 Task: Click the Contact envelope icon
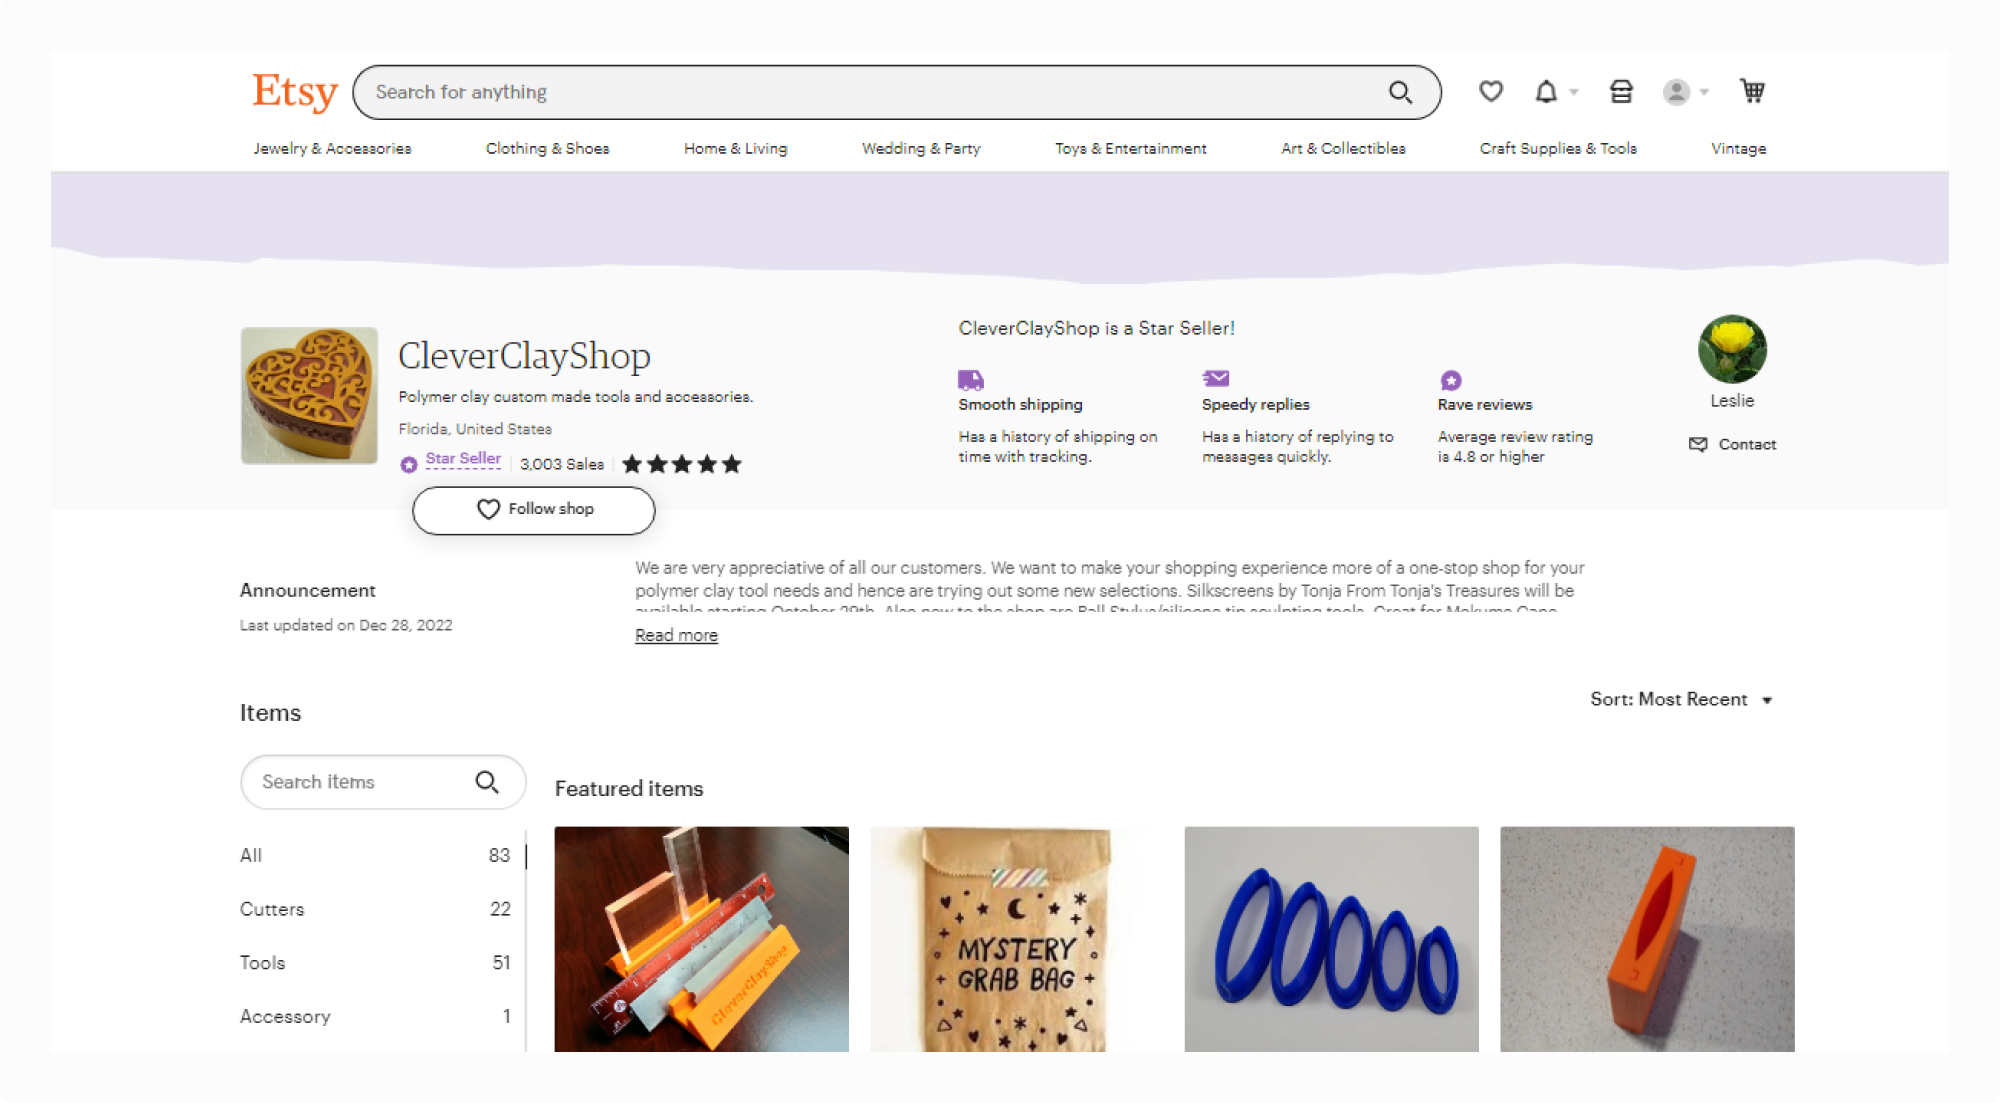[1698, 444]
